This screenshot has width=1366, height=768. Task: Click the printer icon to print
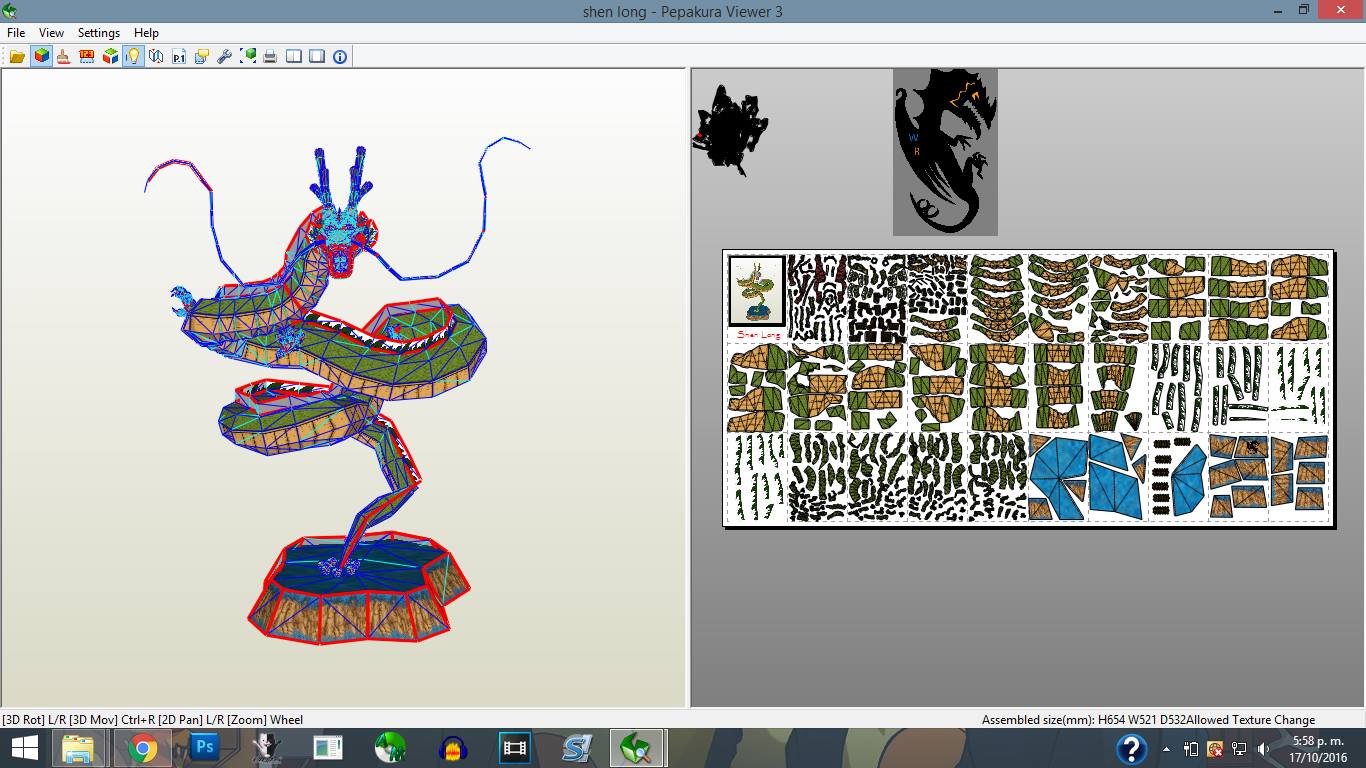270,56
